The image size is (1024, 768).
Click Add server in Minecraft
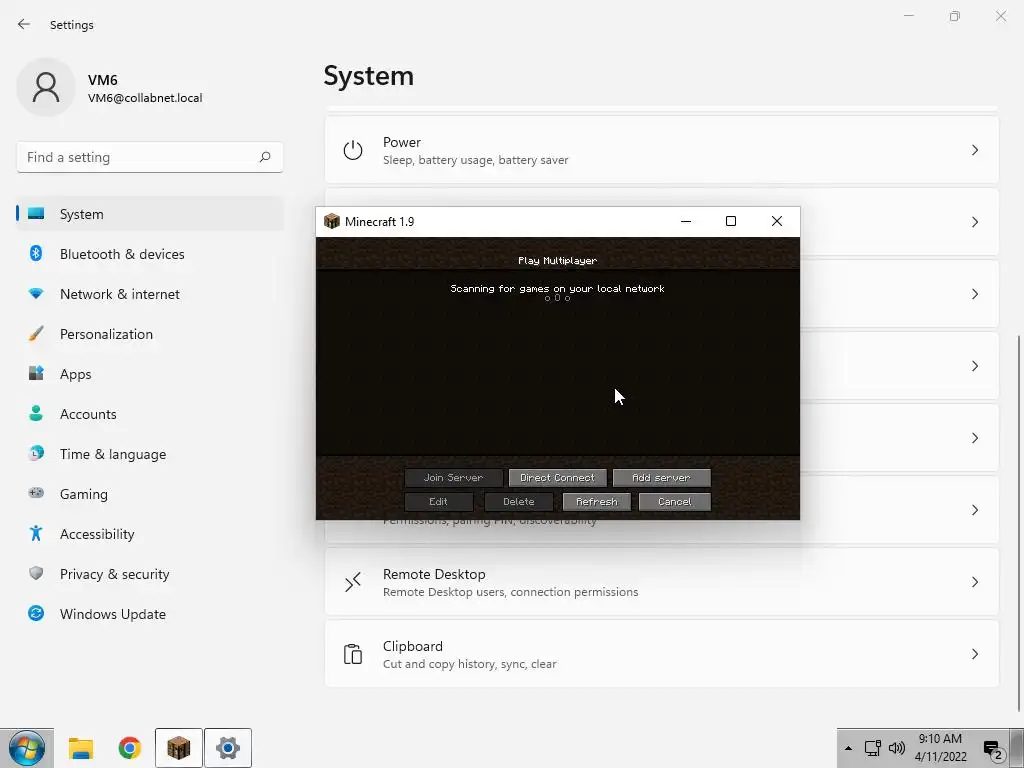pyautogui.click(x=662, y=478)
